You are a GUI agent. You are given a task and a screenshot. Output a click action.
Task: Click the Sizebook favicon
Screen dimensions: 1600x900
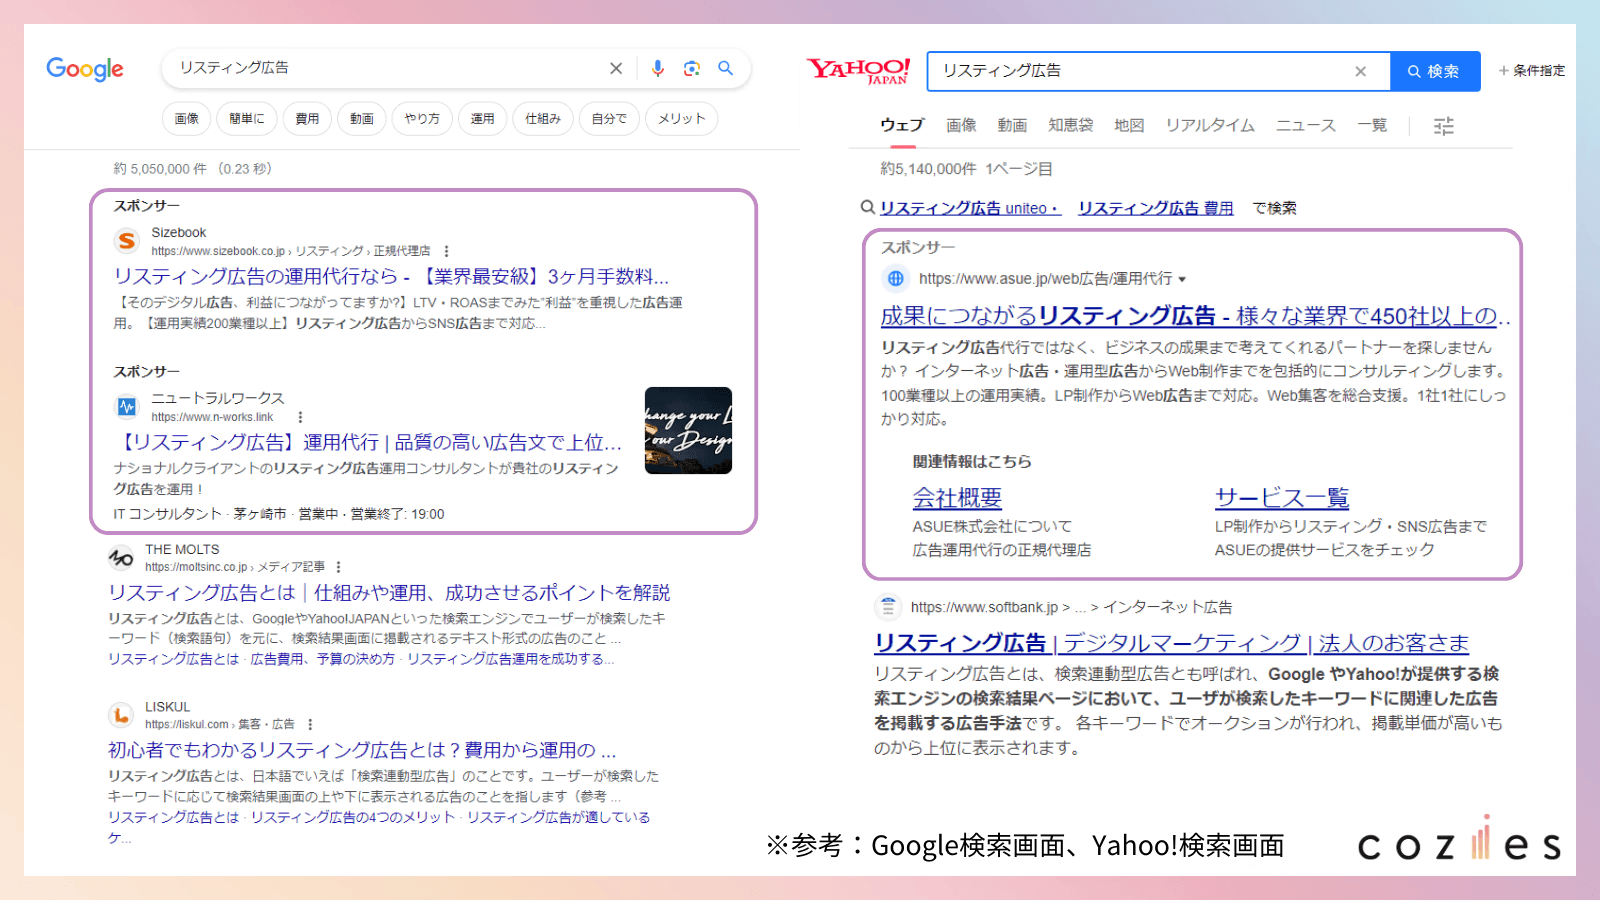tap(126, 241)
